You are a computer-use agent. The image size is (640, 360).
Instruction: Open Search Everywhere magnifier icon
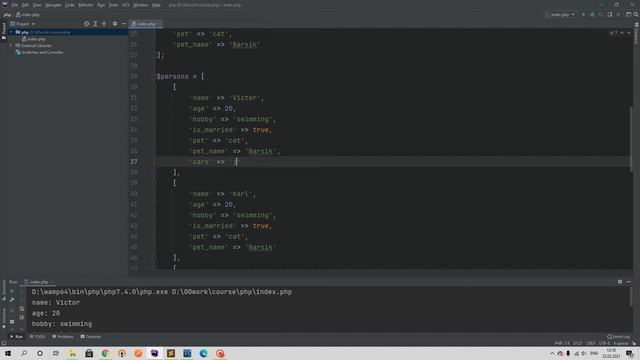pyautogui.click(x=636, y=14)
